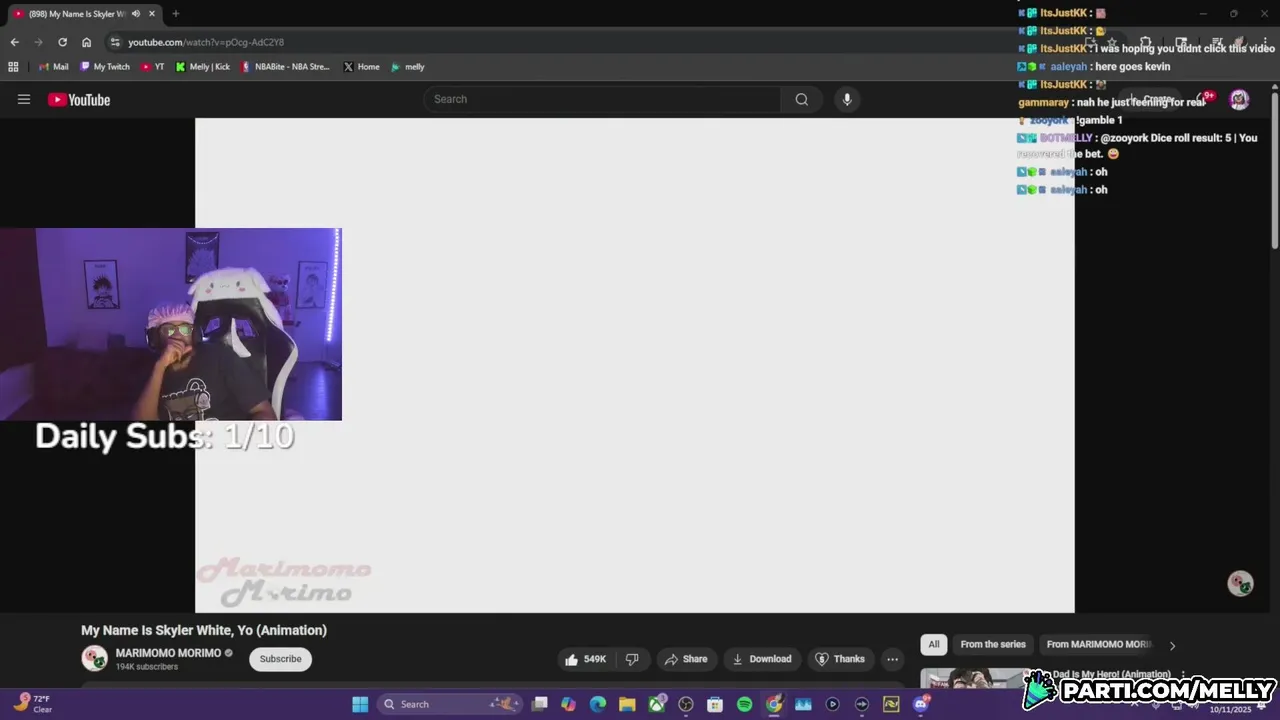
Task: Open OBS Studio from taskbar
Action: (686, 704)
